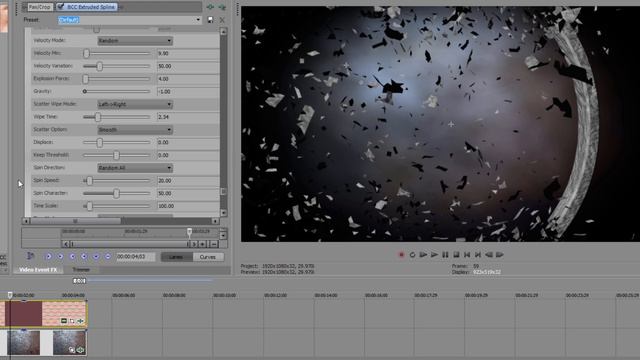Click the parameter panel scroll-right arrow
This screenshot has height=360, width=640.
pyautogui.click(x=216, y=221)
